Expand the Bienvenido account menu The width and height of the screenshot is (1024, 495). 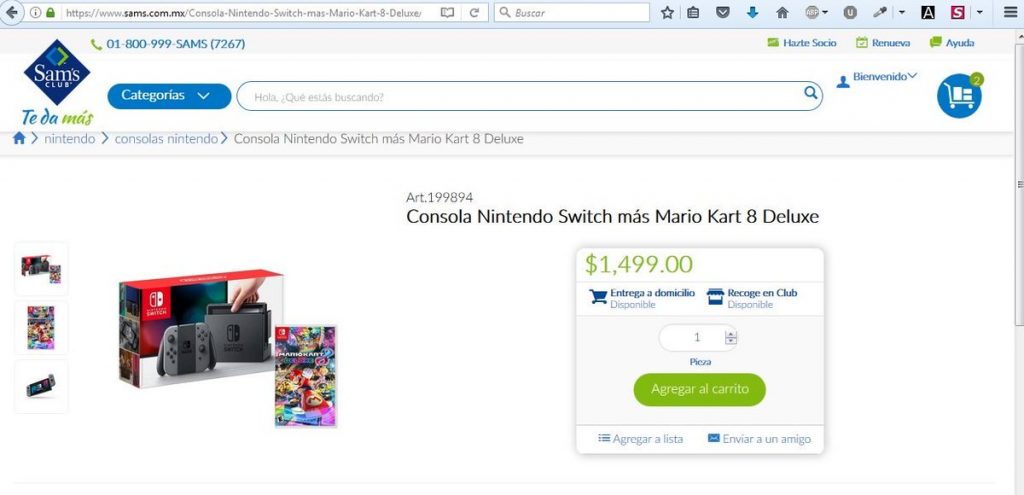pyautogui.click(x=878, y=78)
